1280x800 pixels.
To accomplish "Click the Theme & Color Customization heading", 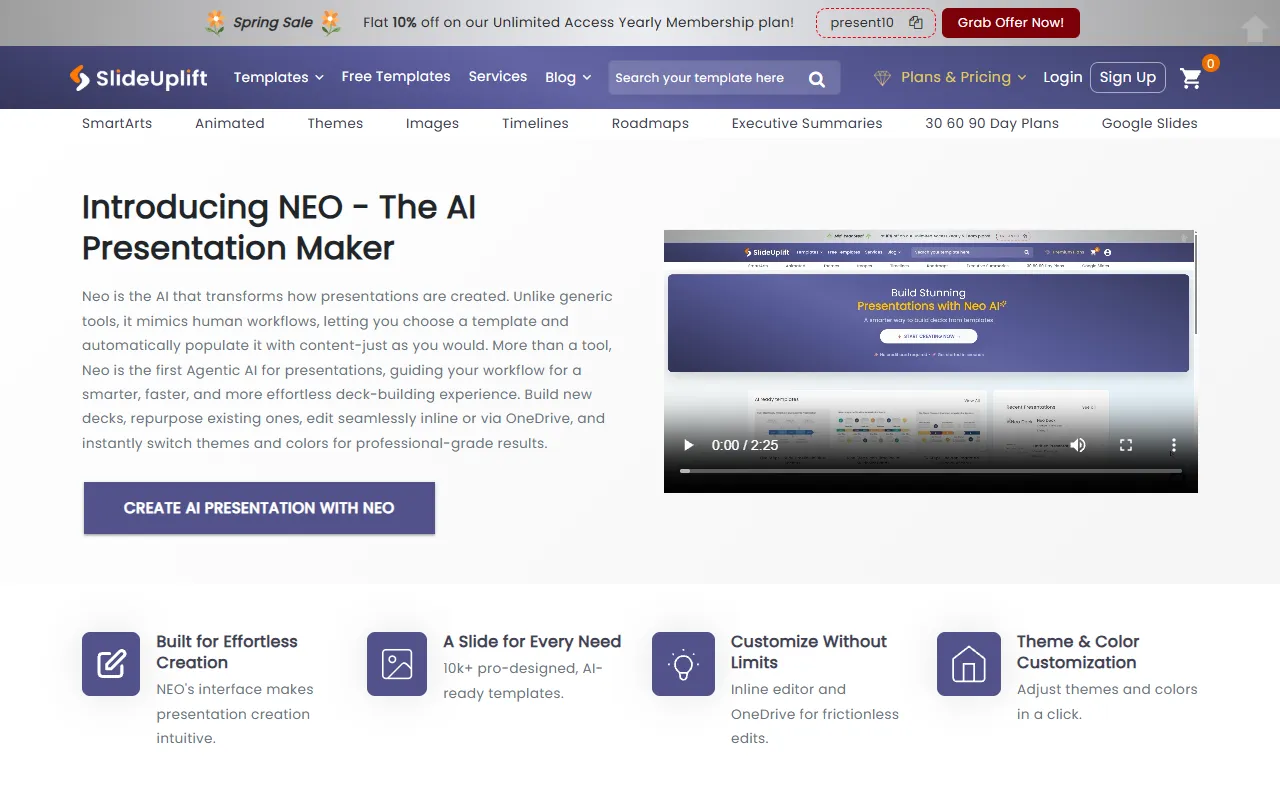I will pos(1078,652).
